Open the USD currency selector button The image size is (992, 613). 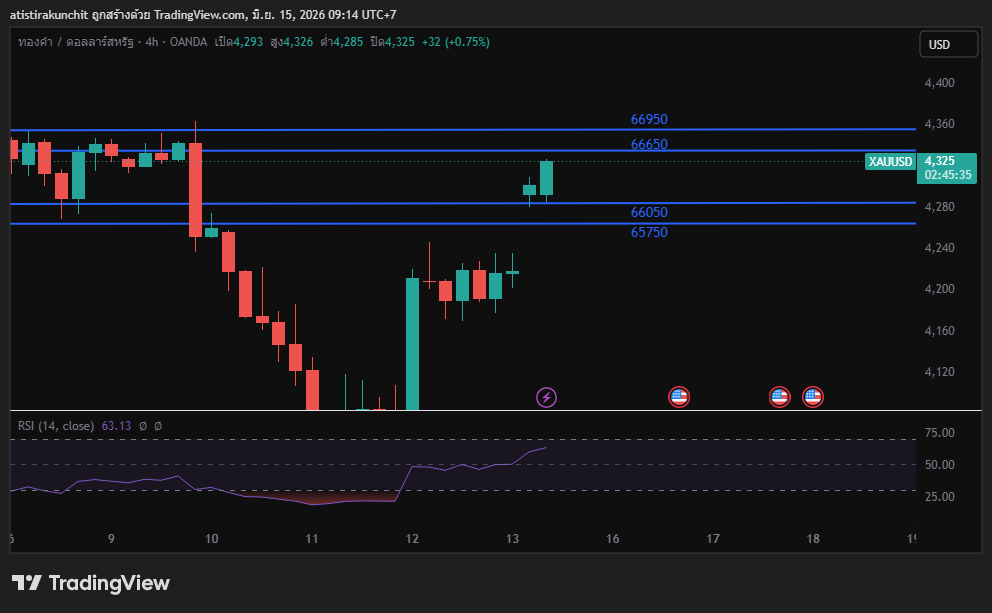(x=948, y=44)
